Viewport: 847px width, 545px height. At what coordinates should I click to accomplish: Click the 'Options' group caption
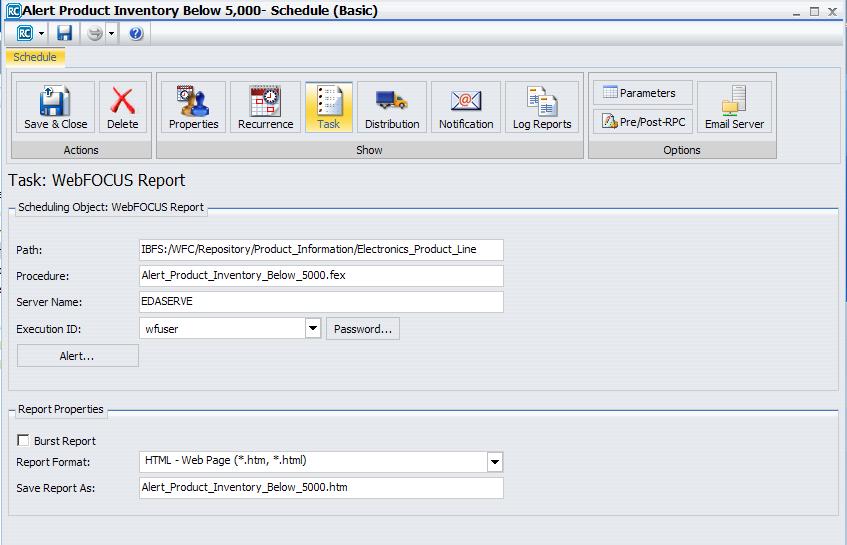[682, 150]
